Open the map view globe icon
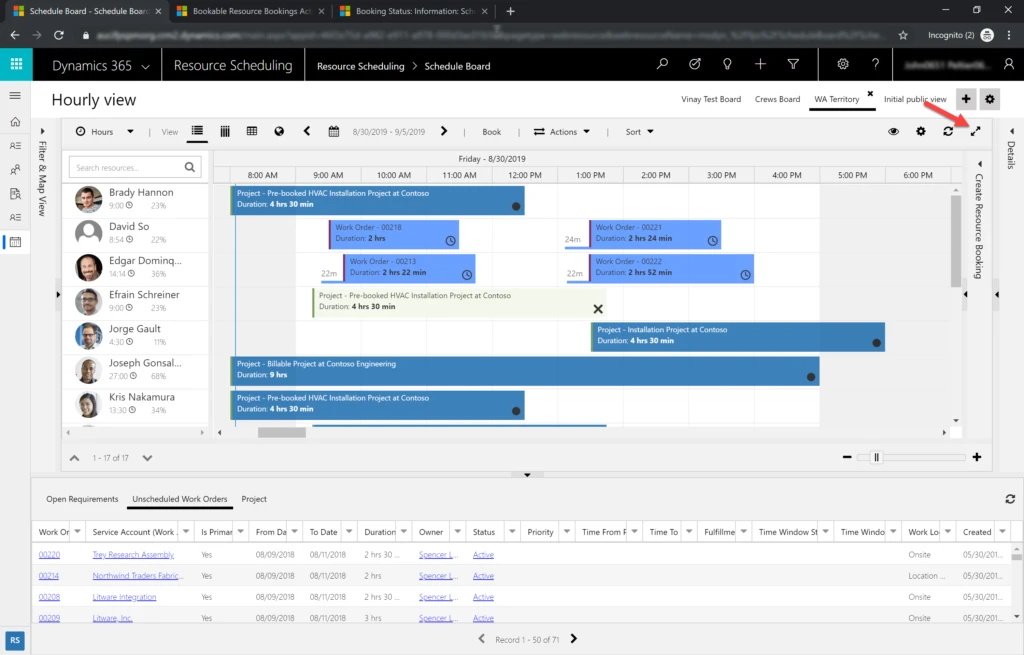 (279, 130)
